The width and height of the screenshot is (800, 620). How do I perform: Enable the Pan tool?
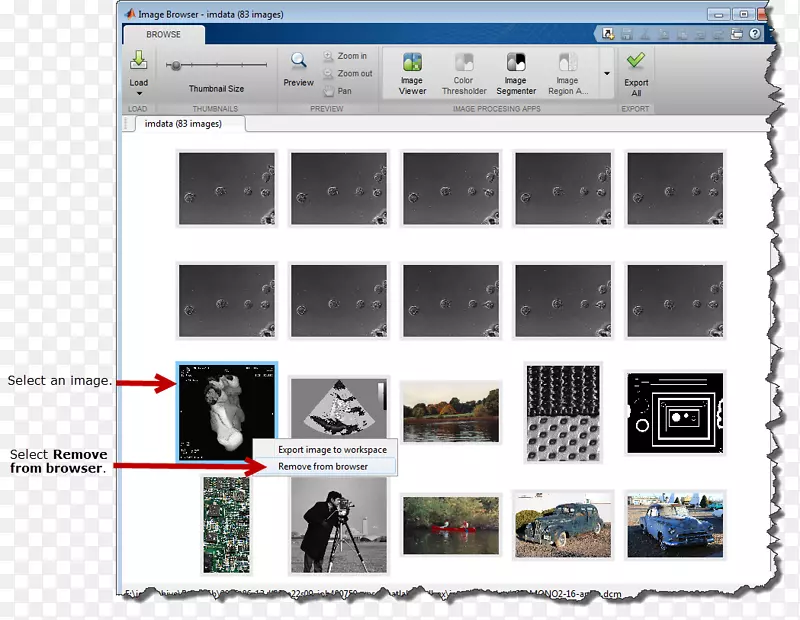tap(337, 91)
